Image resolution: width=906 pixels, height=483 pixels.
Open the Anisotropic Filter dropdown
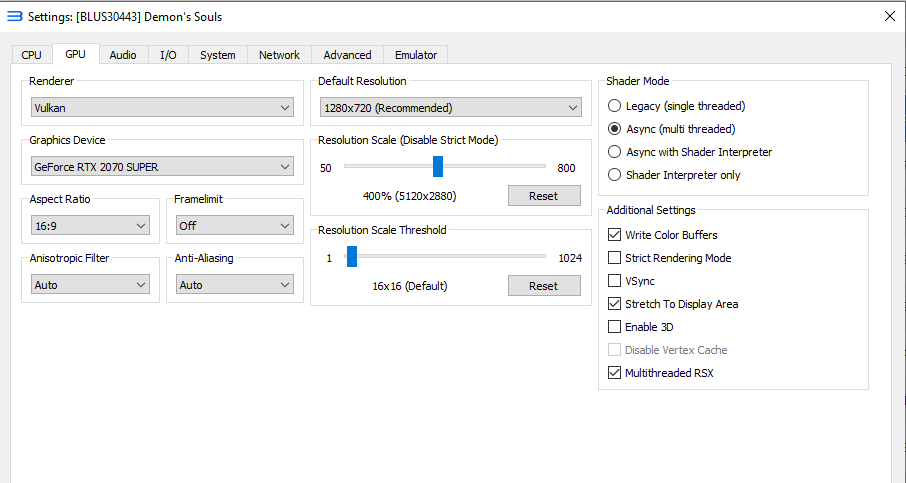(90, 284)
